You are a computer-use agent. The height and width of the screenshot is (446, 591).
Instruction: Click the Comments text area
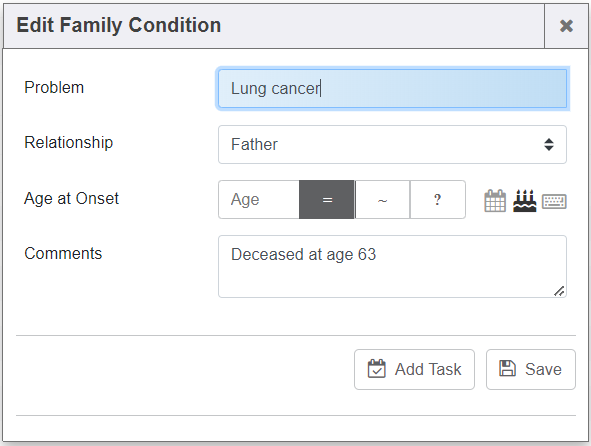[x=392, y=267]
